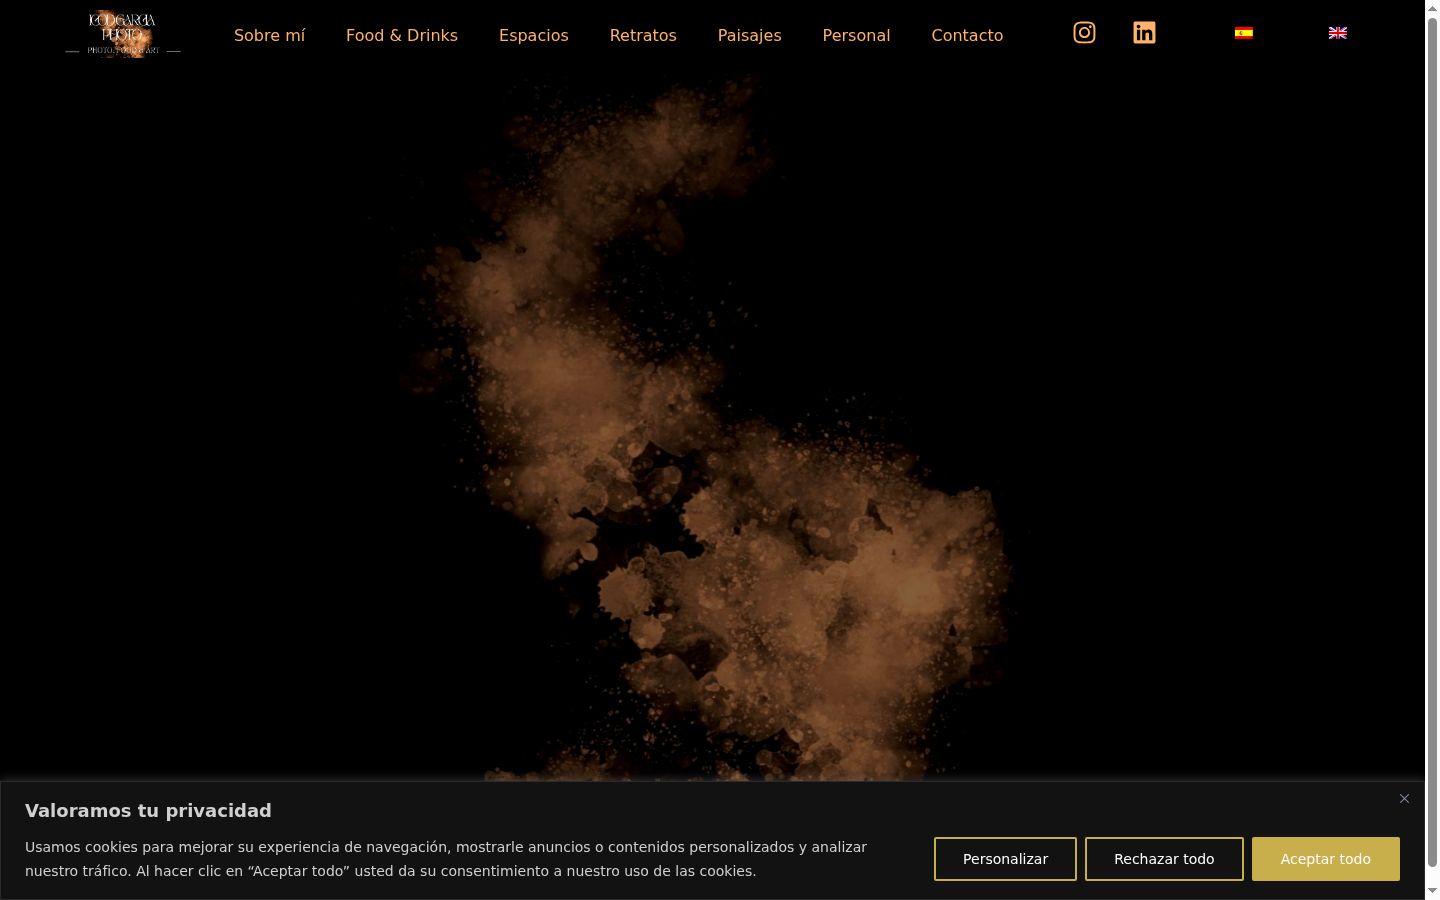Click the scrollbar up arrow
The height and width of the screenshot is (900, 1440).
[x=1432, y=8]
